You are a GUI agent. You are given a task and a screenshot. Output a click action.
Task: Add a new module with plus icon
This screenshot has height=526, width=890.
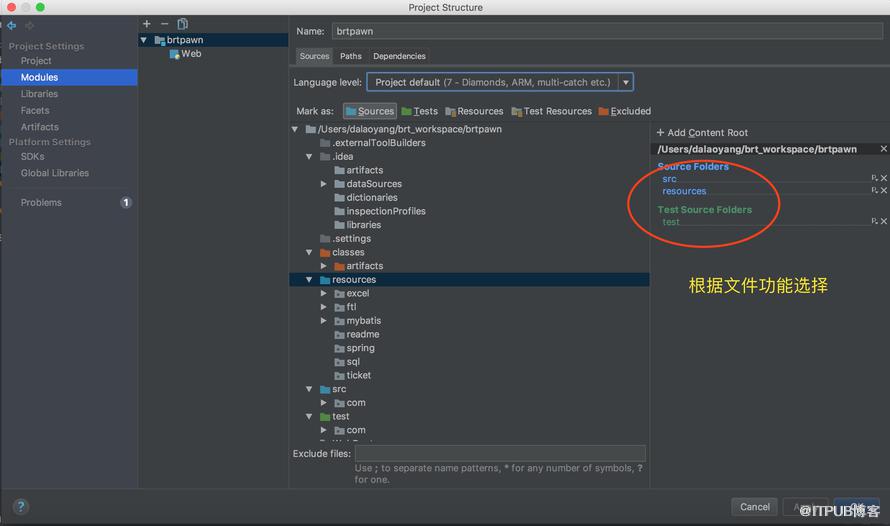pos(146,24)
